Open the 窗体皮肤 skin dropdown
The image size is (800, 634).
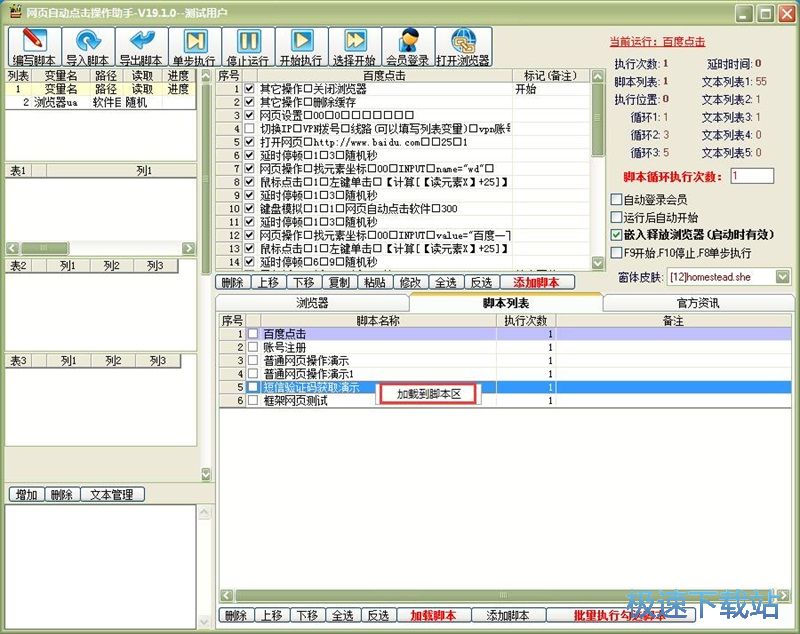pos(782,277)
